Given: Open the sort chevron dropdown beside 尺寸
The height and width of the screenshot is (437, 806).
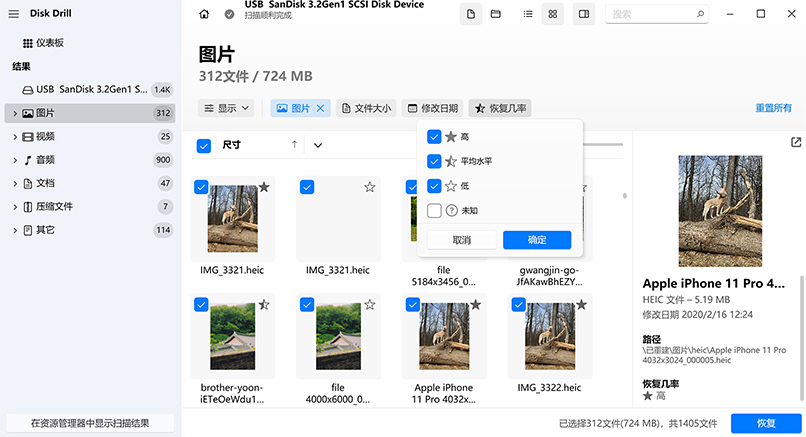Looking at the screenshot, I should click(318, 145).
